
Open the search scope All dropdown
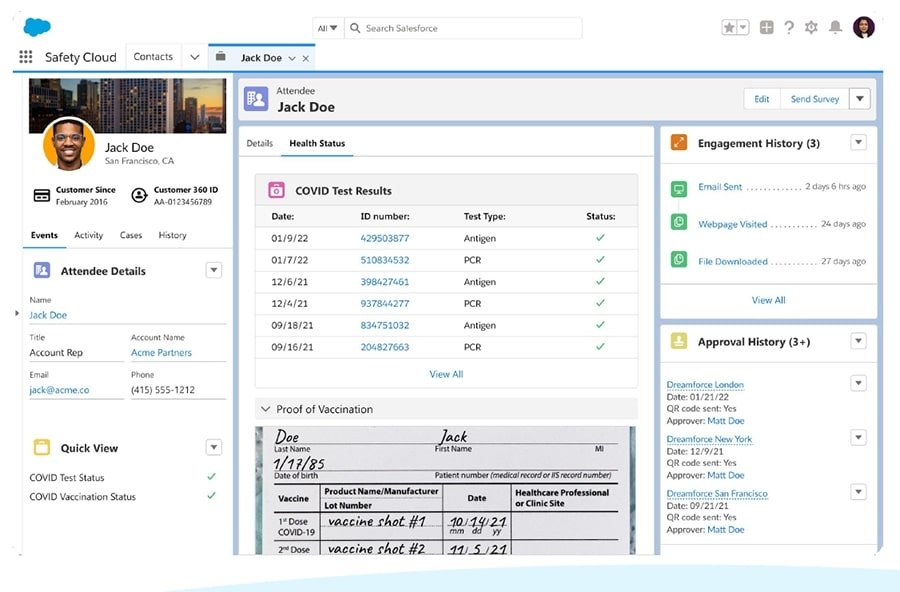326,27
